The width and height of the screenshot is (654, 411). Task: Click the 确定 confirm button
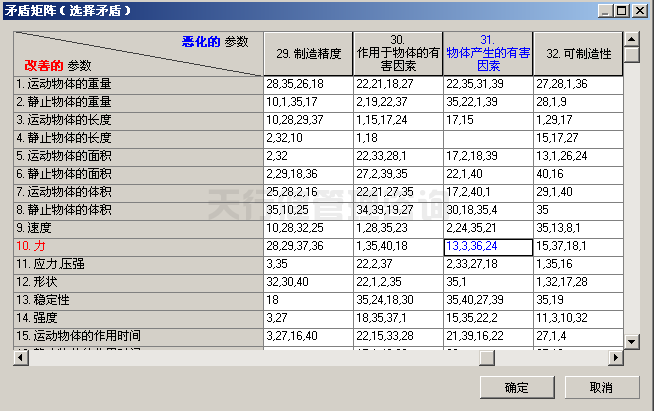click(517, 387)
